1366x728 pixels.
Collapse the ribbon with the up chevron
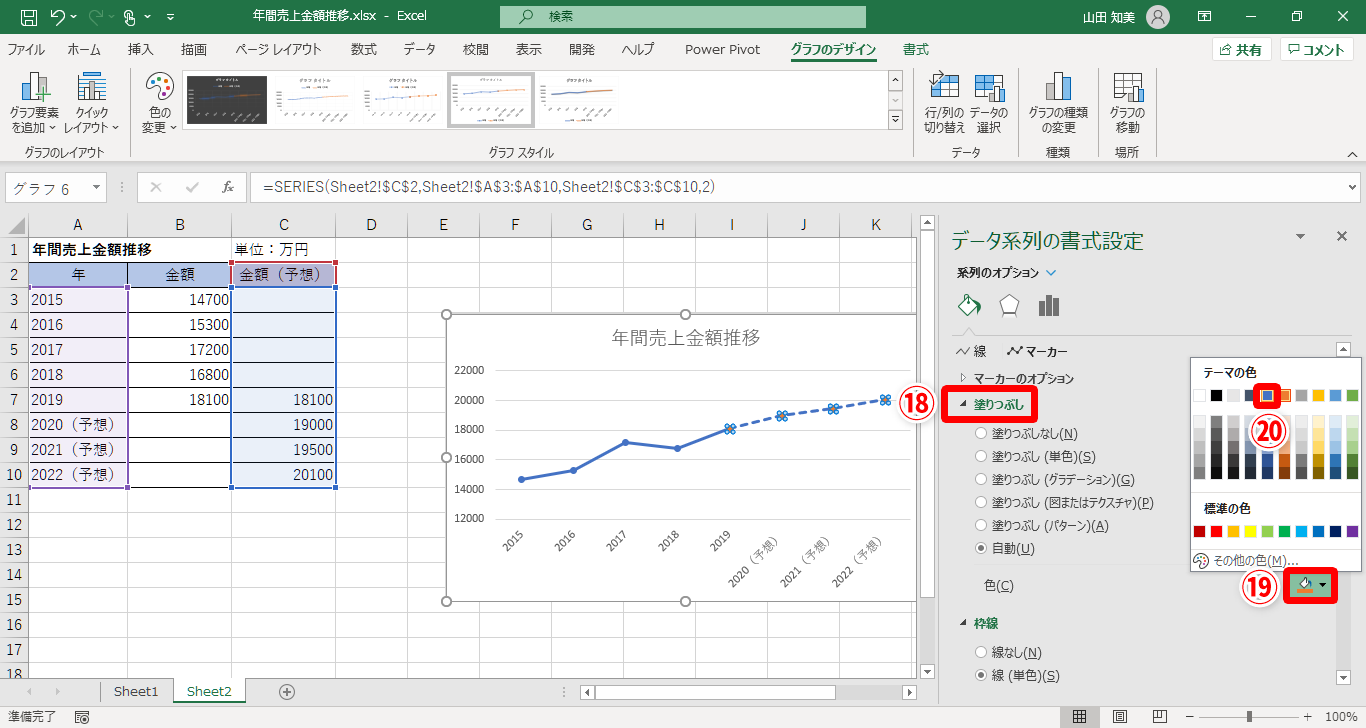coord(1352,154)
